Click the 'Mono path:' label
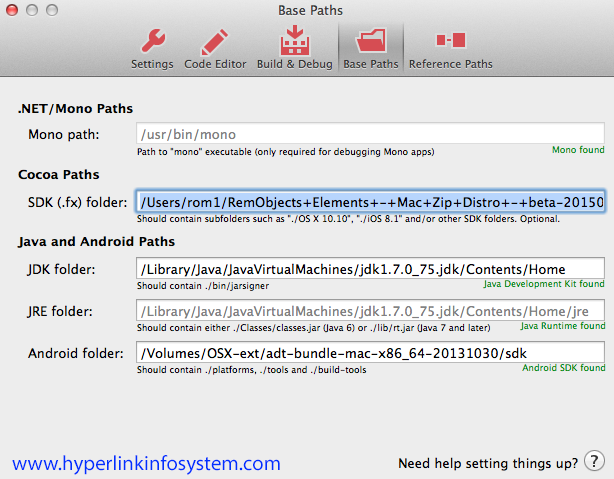The height and width of the screenshot is (479, 614). 63,135
